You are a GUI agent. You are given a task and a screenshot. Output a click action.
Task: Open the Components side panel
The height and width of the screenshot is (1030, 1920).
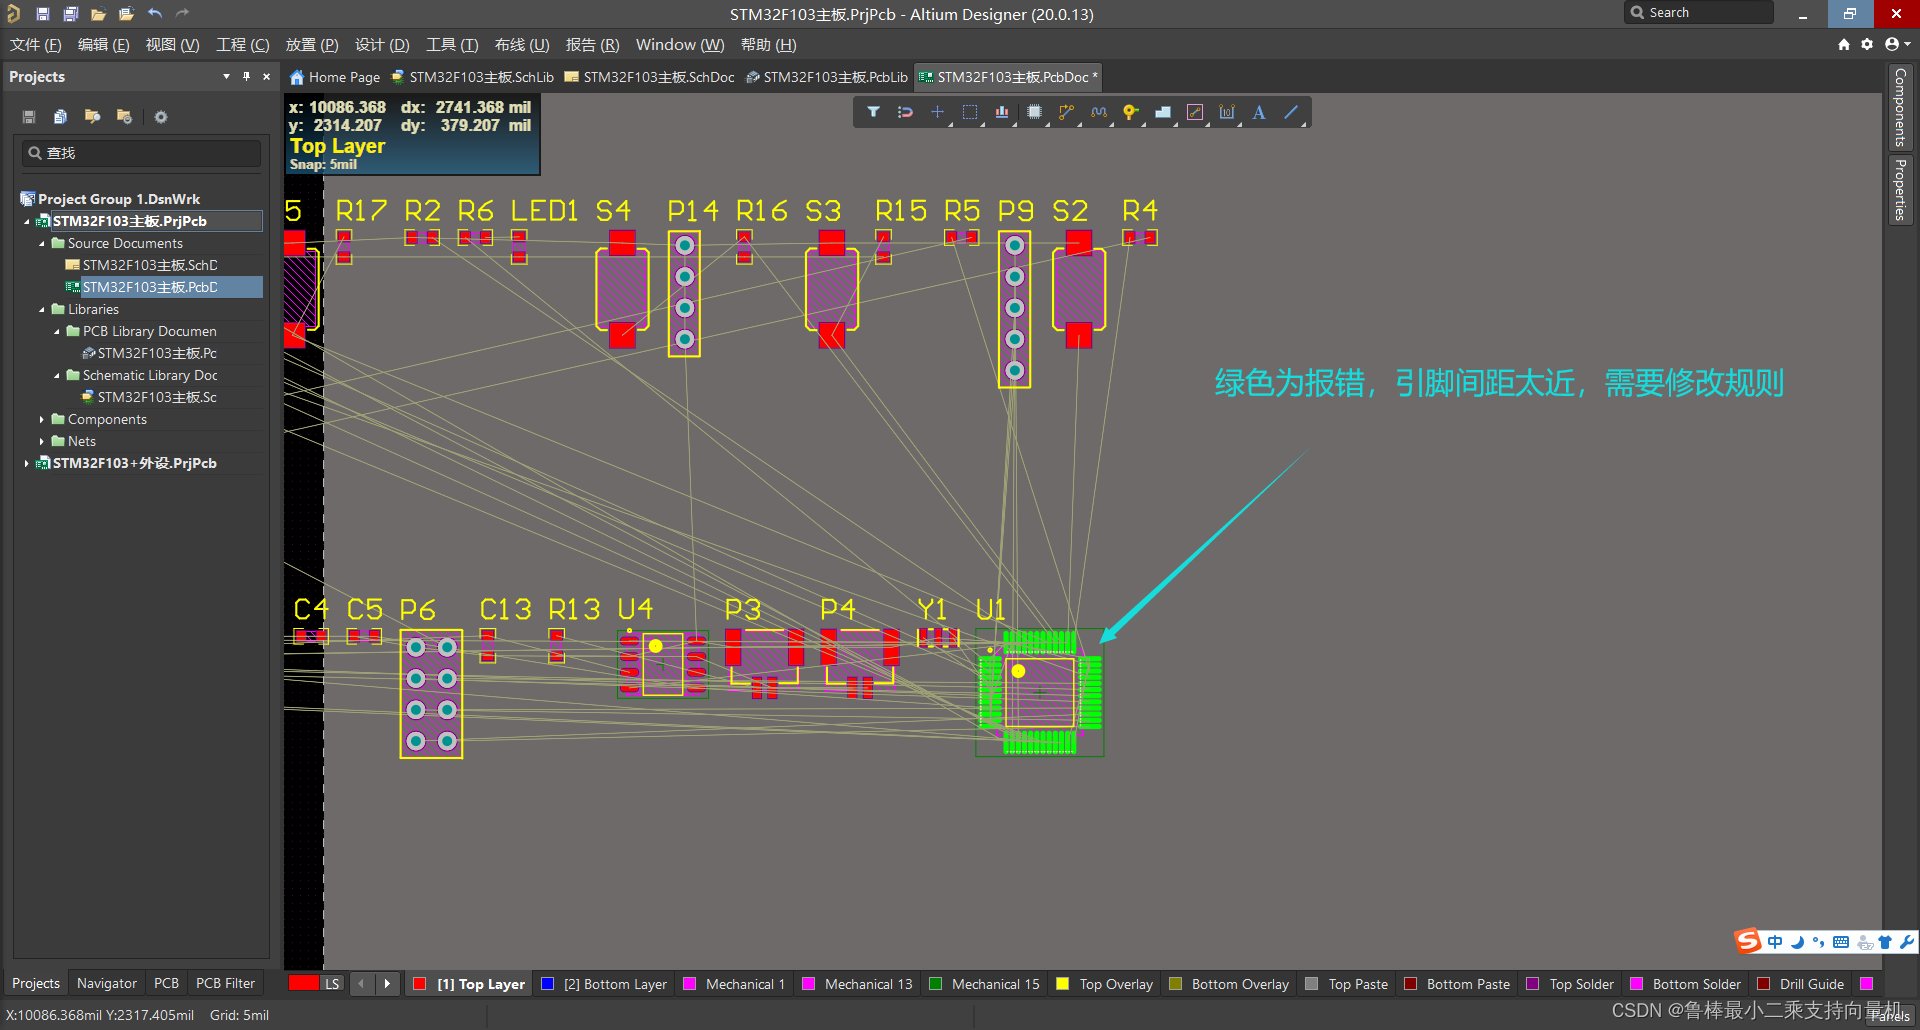coord(1900,107)
